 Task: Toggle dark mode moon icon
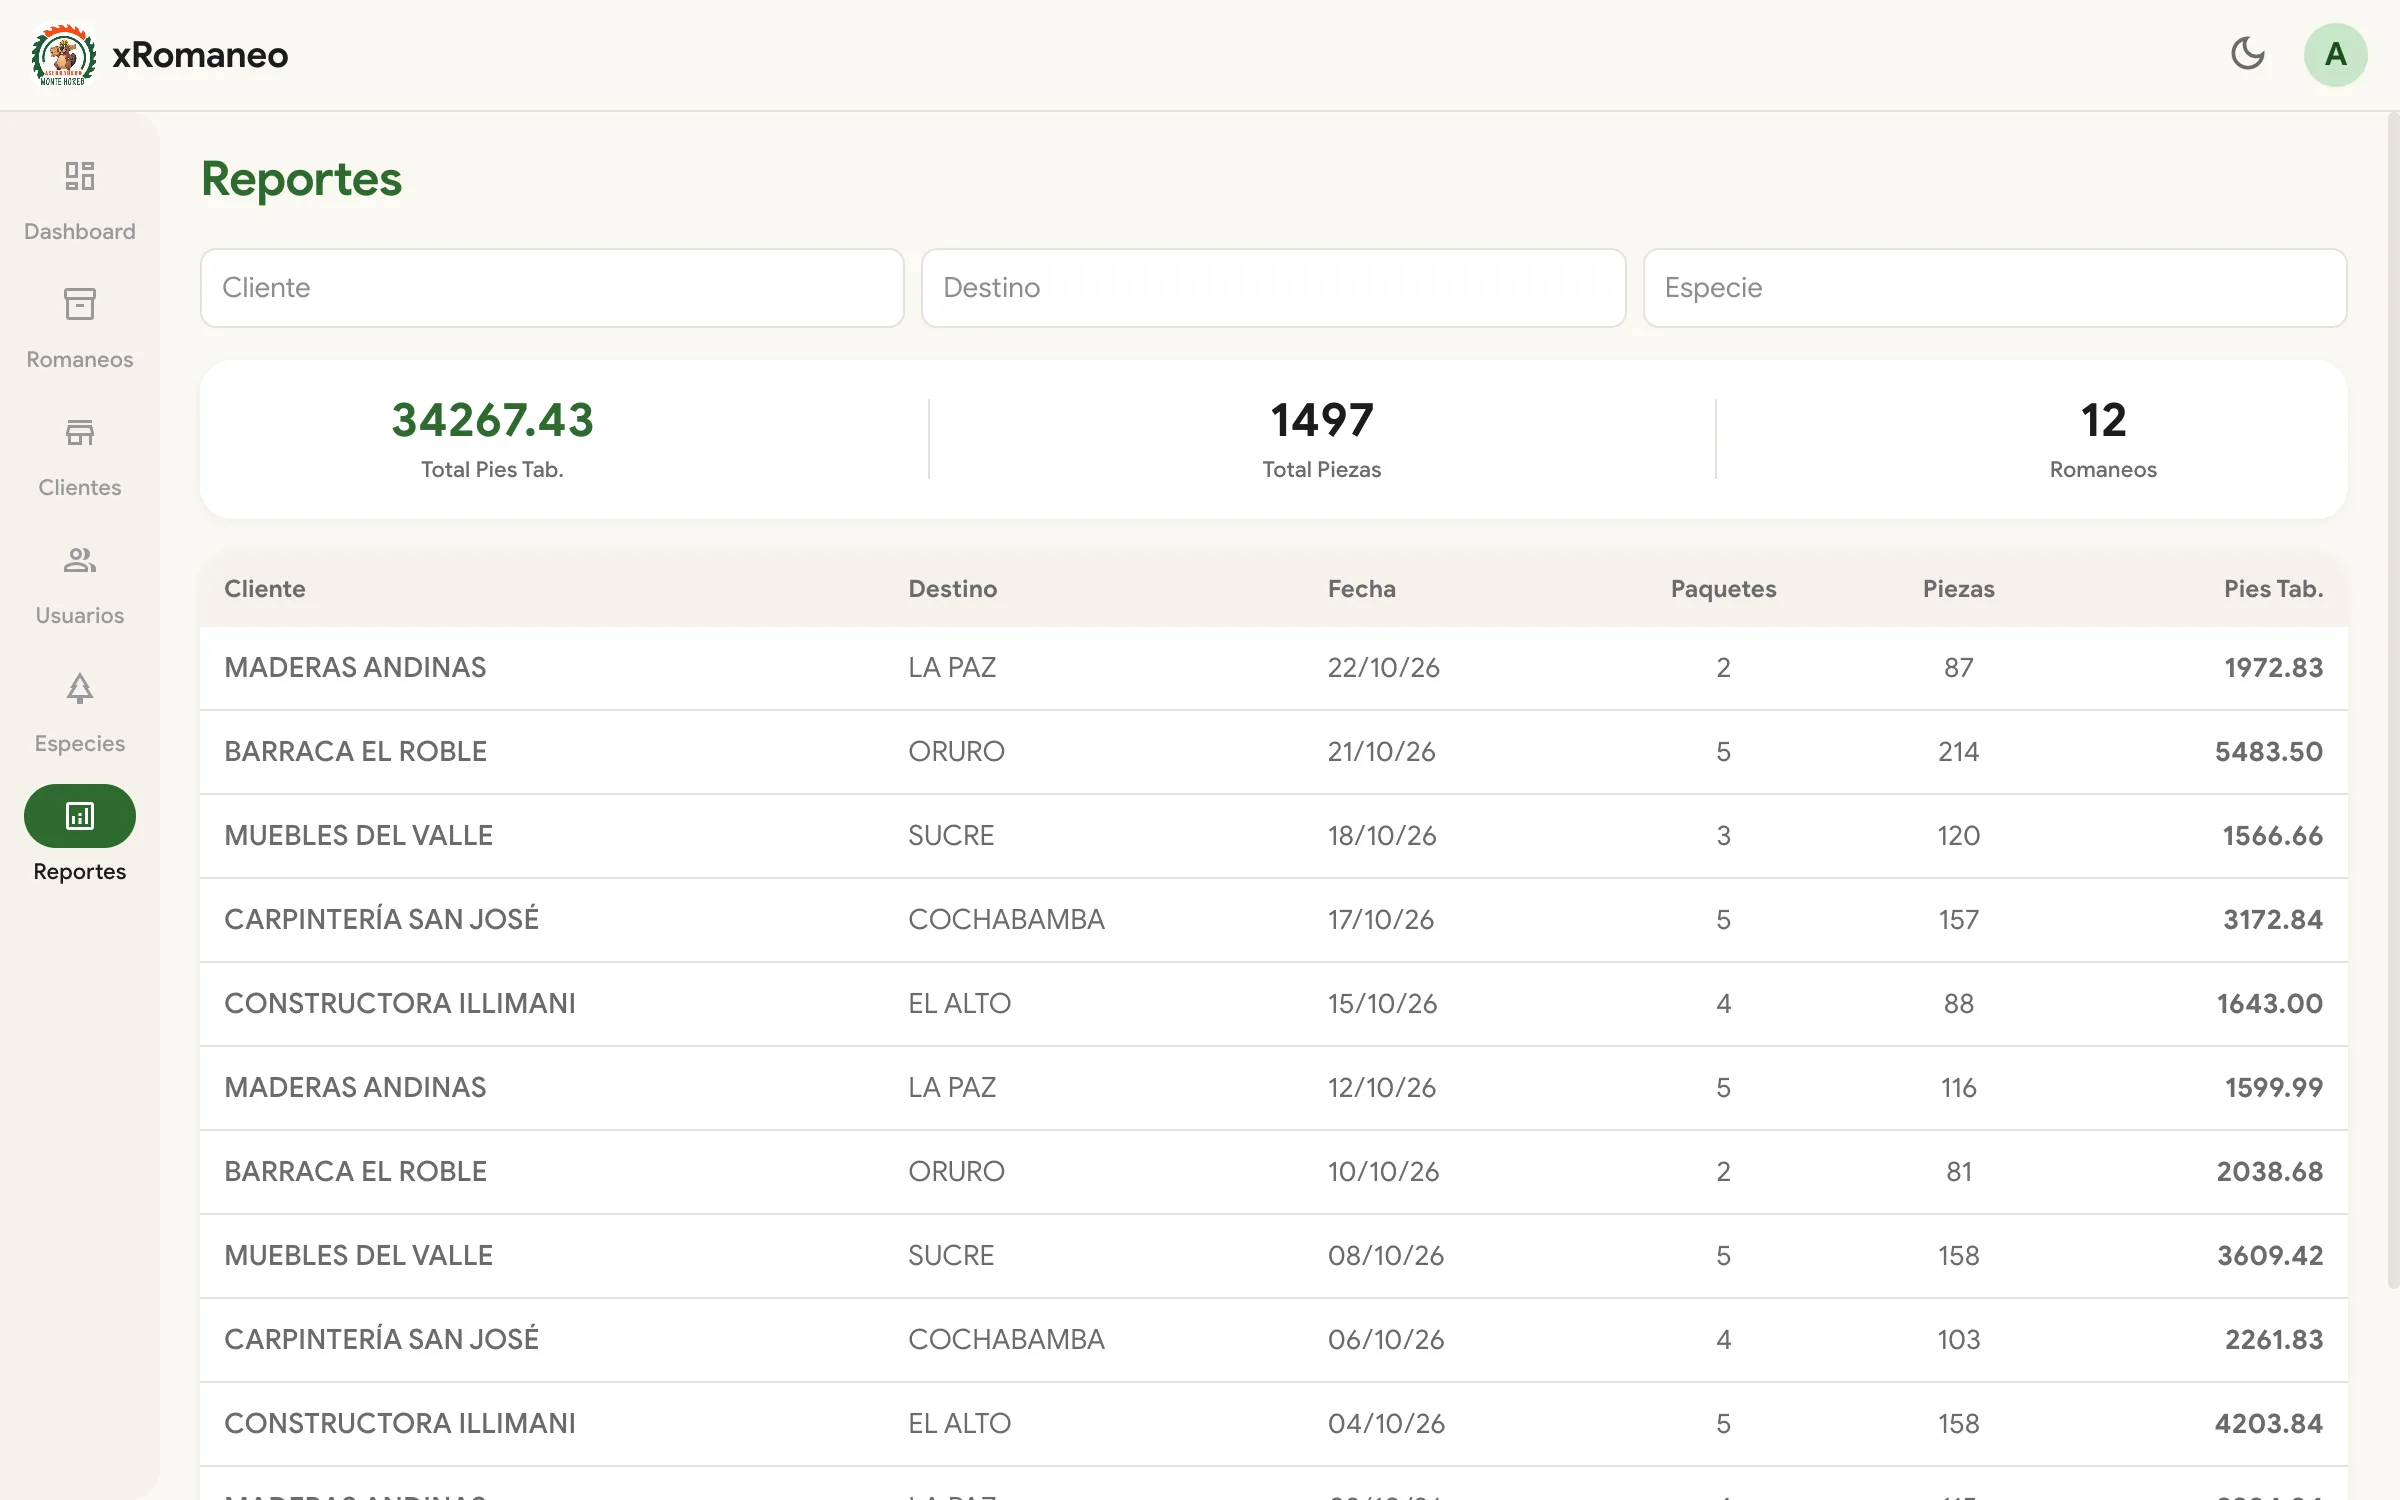pyautogui.click(x=2248, y=54)
